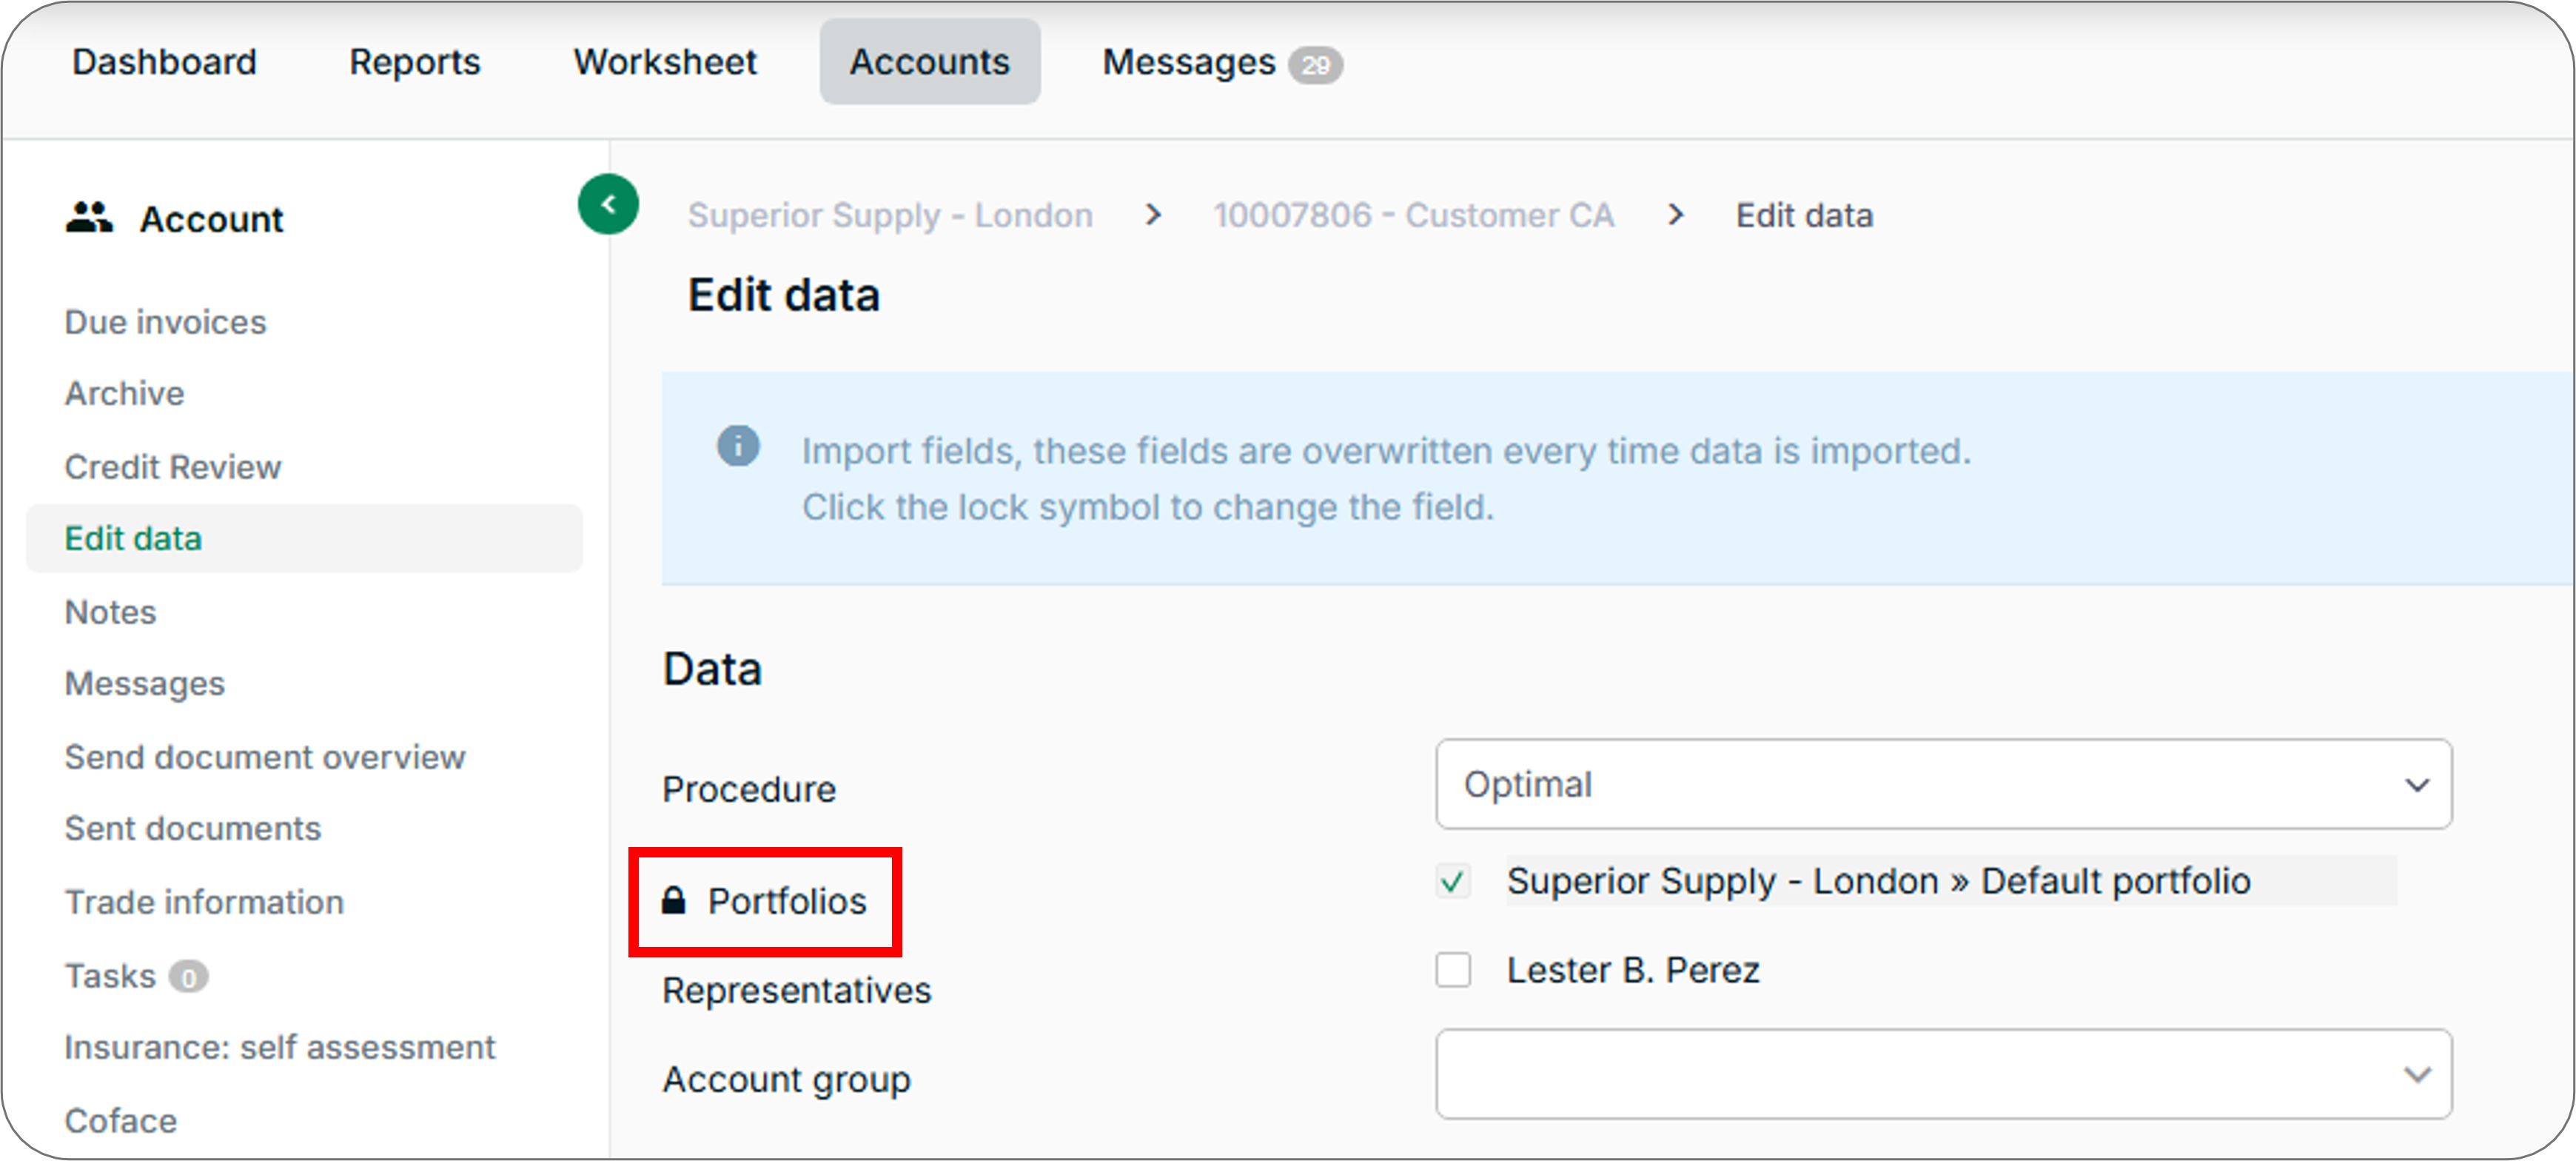Click the Edit data breadcrumb item
Screen dimensions: 2576x1161
click(x=1804, y=215)
